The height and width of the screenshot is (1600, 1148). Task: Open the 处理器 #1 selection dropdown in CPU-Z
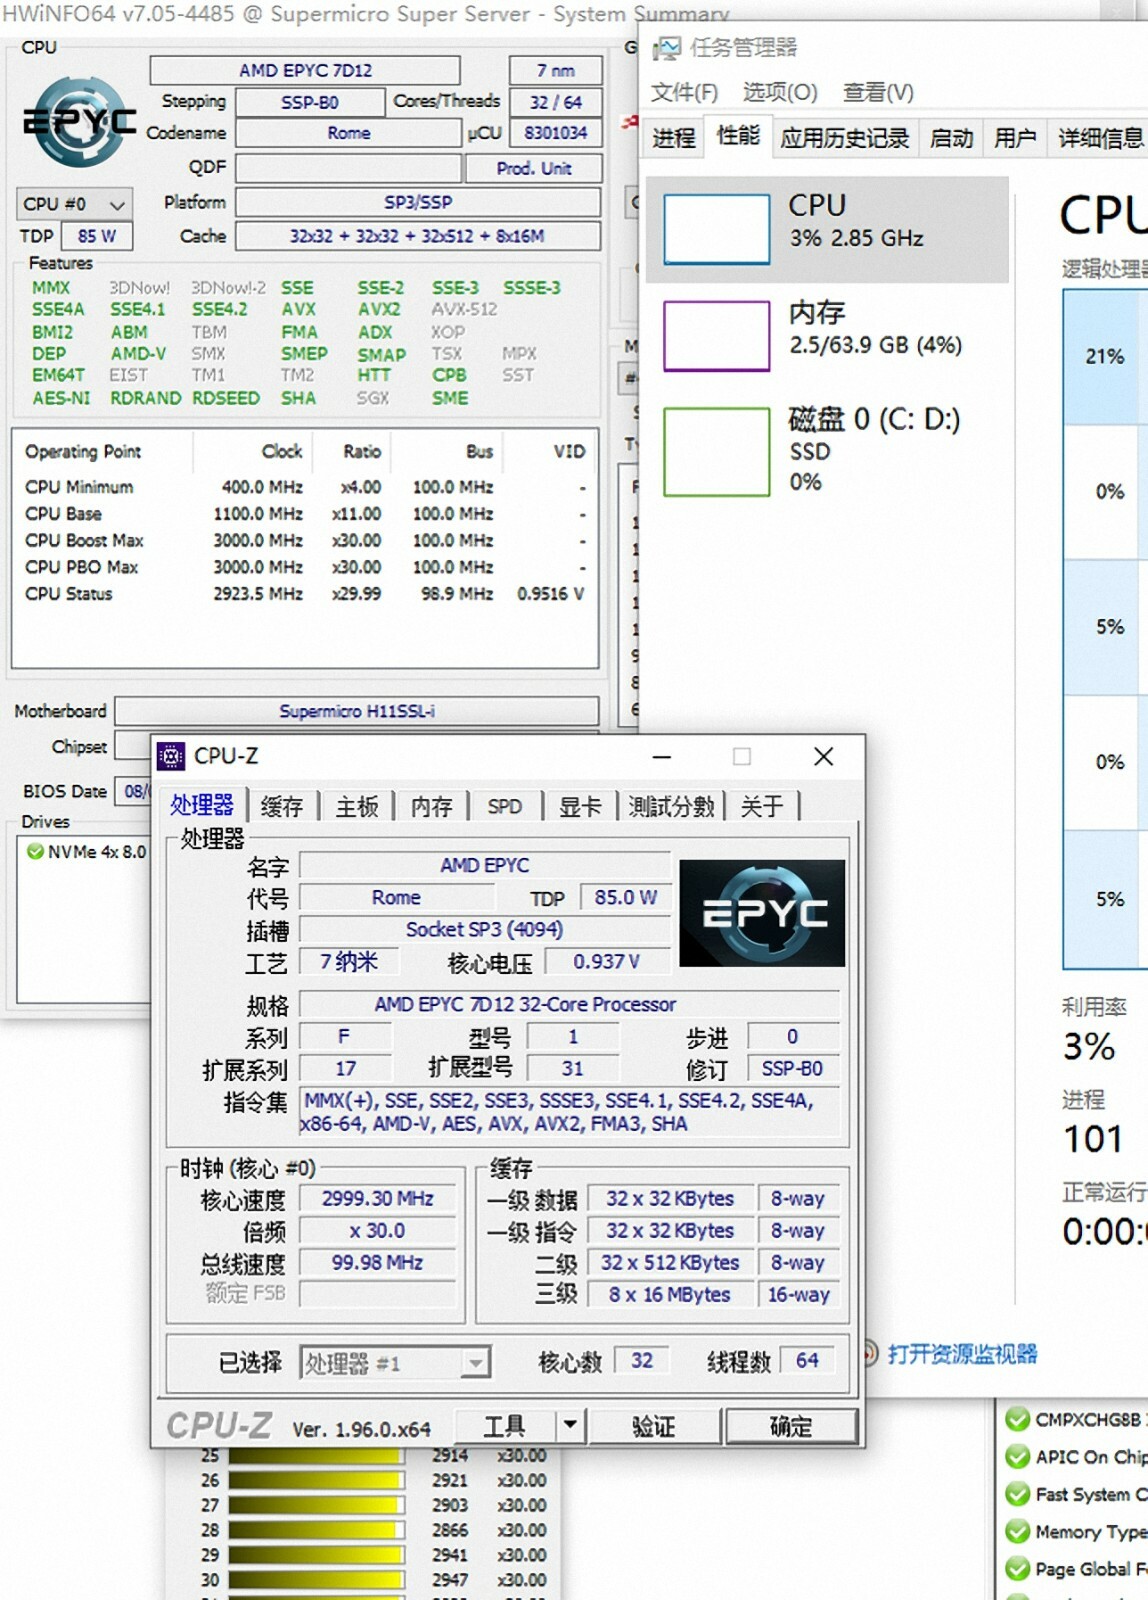click(394, 1363)
